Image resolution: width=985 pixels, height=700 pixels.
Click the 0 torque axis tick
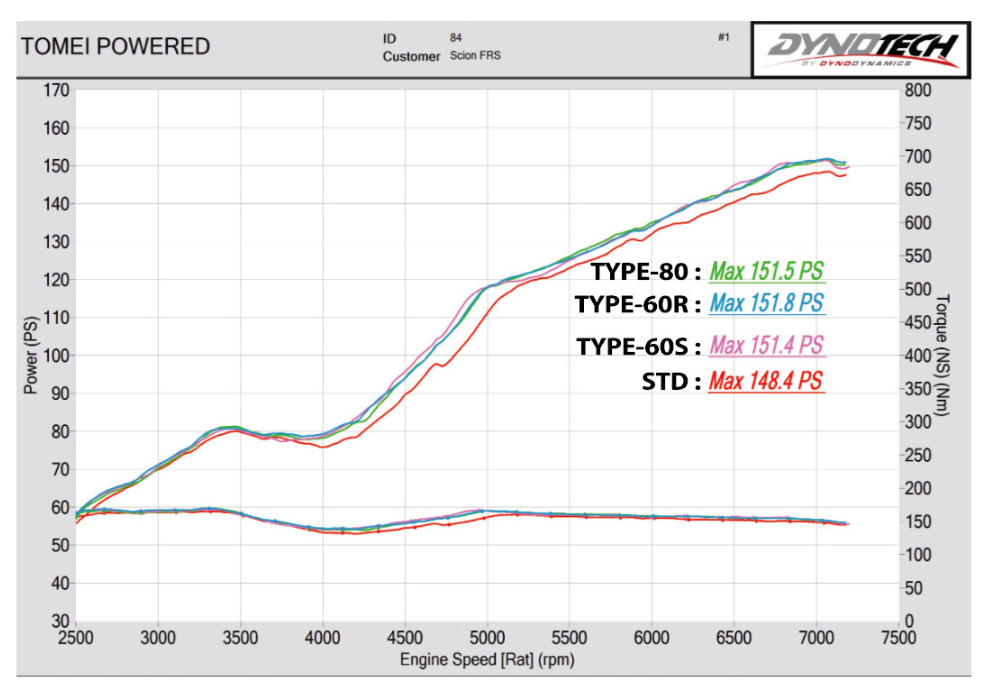(909, 621)
